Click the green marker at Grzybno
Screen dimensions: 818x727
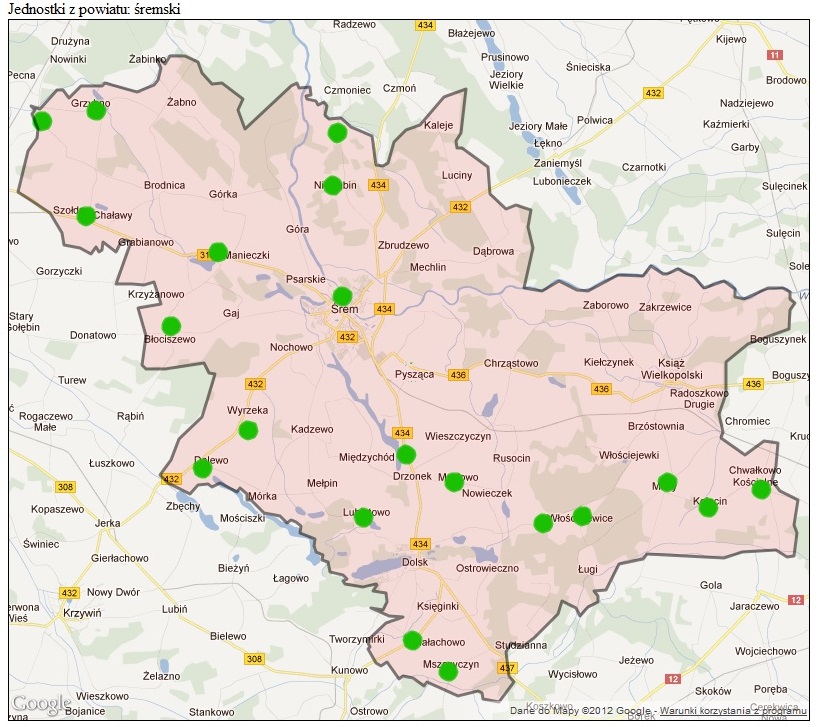pyautogui.click(x=96, y=111)
